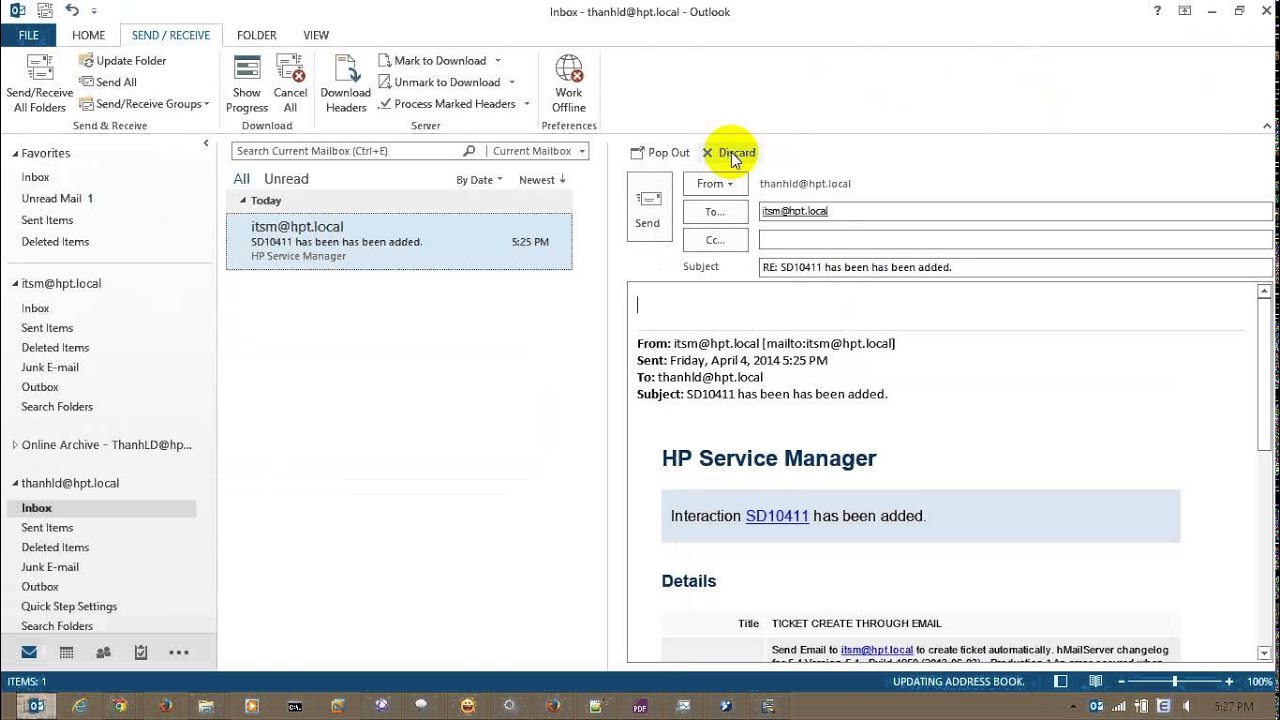The height and width of the screenshot is (720, 1280).
Task: Open Deleted Items in Favorites
Action: [x=55, y=241]
